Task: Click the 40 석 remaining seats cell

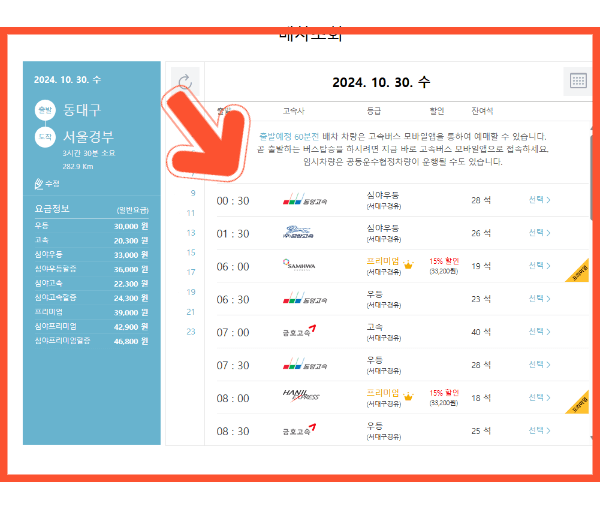Action: click(x=481, y=332)
